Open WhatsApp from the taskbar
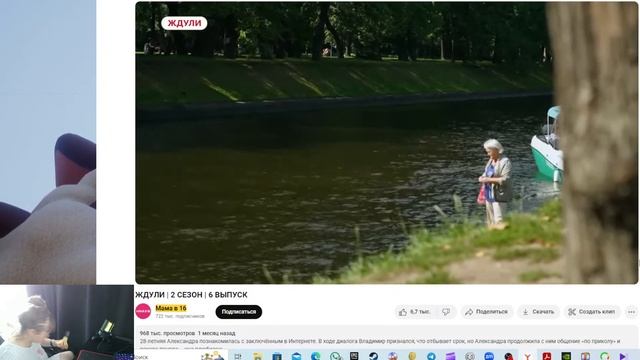Viewport: 640px width, 360px height. coord(335,356)
